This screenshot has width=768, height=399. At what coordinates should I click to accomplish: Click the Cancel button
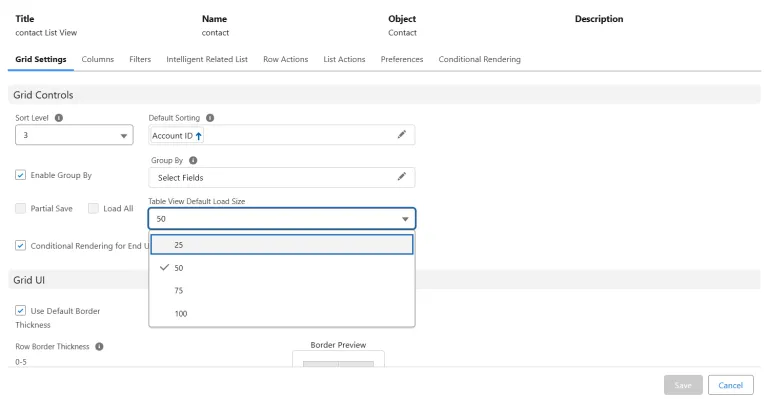tap(731, 385)
